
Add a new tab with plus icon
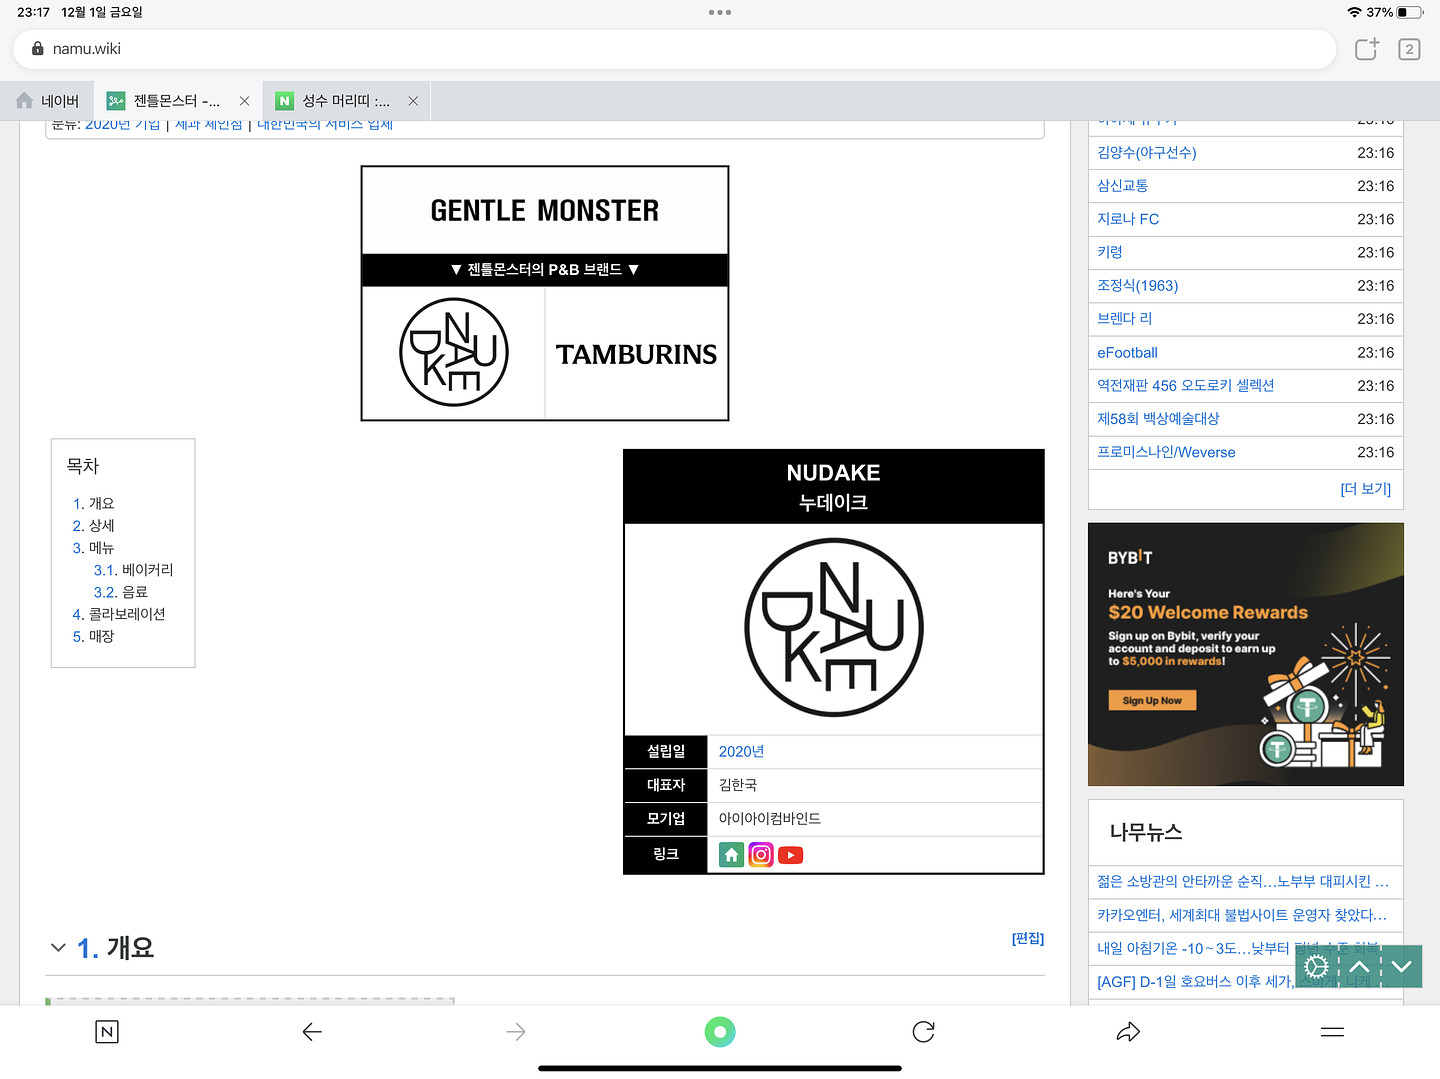(1366, 49)
